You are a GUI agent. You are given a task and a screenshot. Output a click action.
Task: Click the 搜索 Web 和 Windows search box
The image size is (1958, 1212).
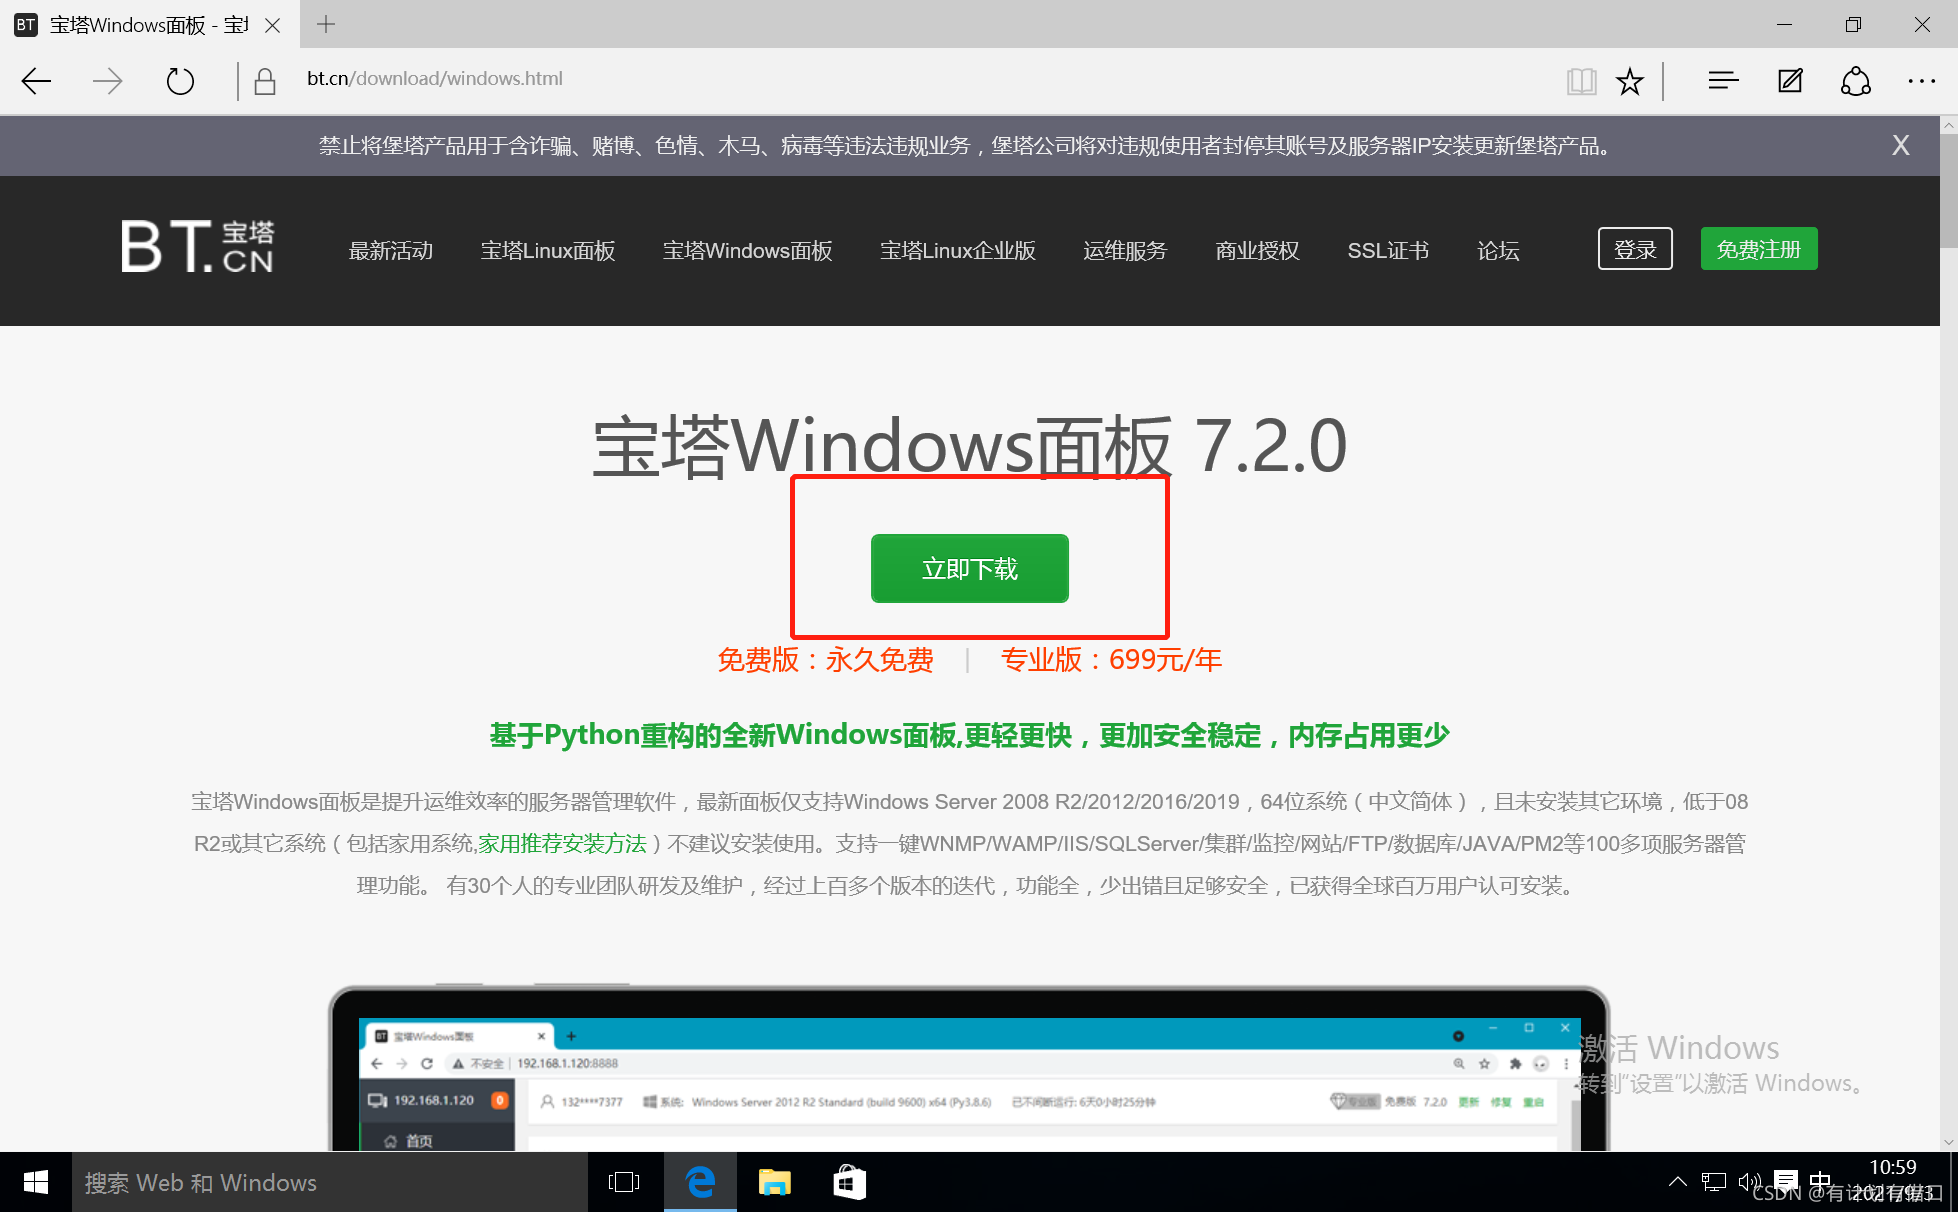330,1182
